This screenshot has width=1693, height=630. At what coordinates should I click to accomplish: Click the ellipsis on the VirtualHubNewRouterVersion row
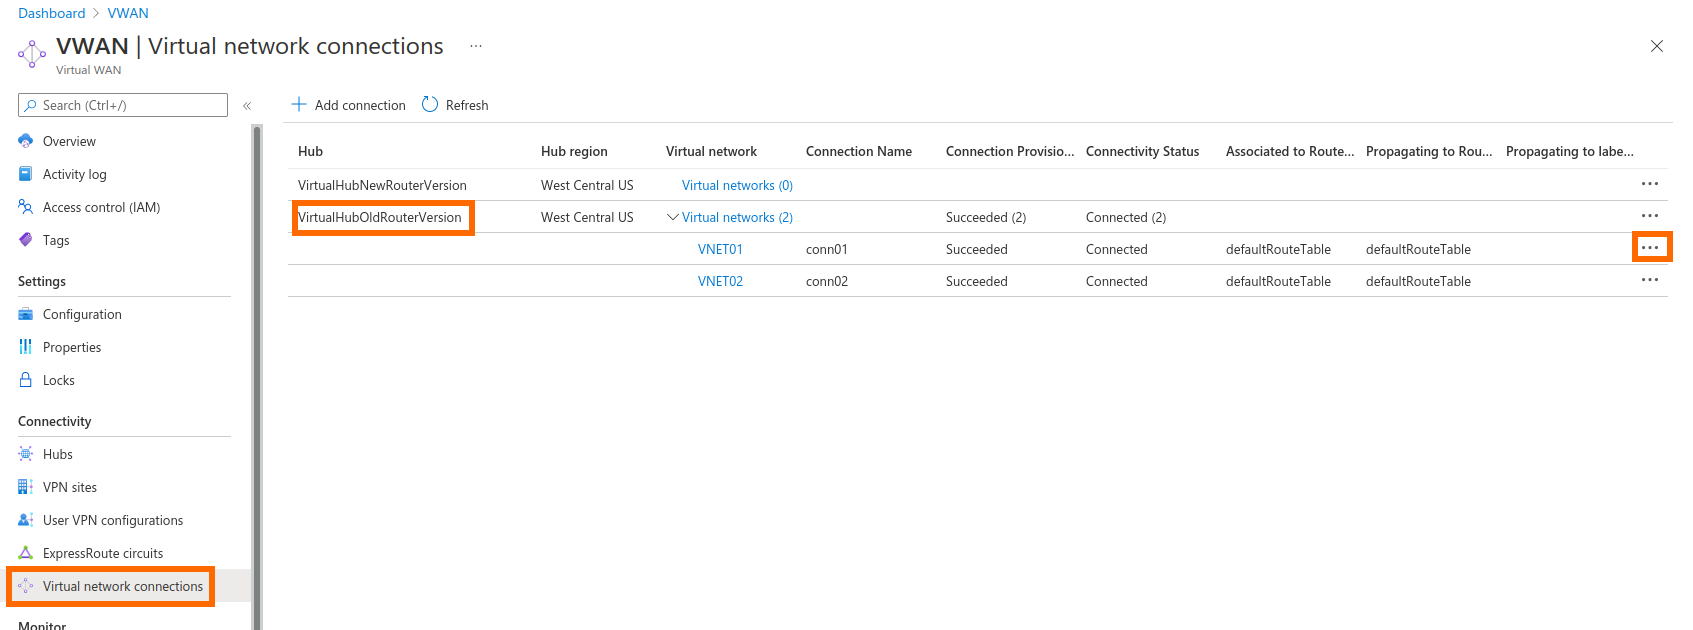coord(1650,185)
